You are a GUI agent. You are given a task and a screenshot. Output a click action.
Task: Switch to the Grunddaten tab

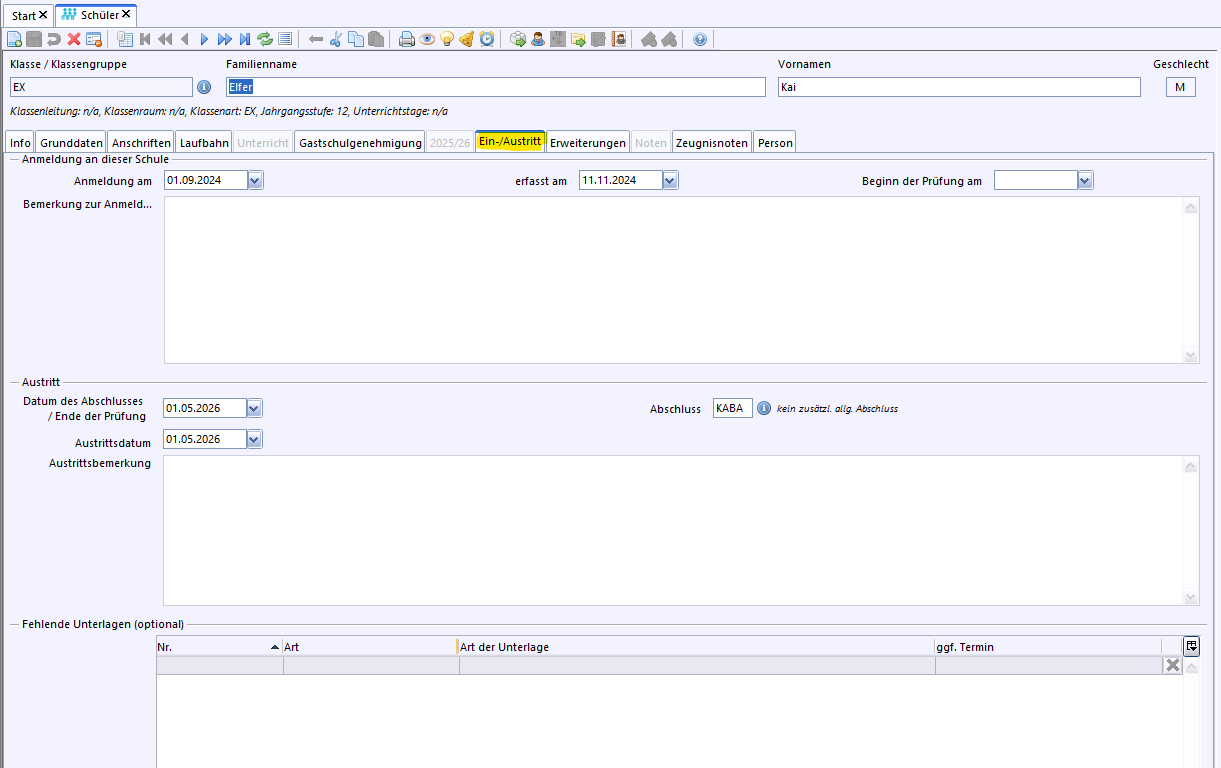point(71,143)
